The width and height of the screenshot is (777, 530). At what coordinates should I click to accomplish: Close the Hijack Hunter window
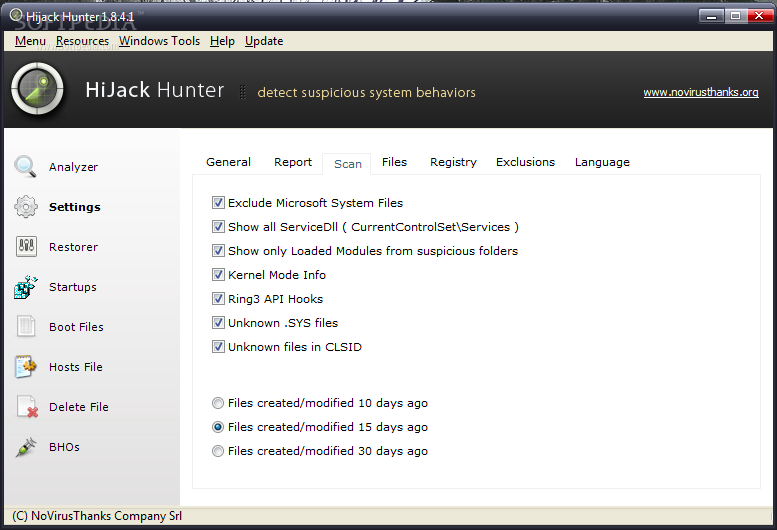759,16
